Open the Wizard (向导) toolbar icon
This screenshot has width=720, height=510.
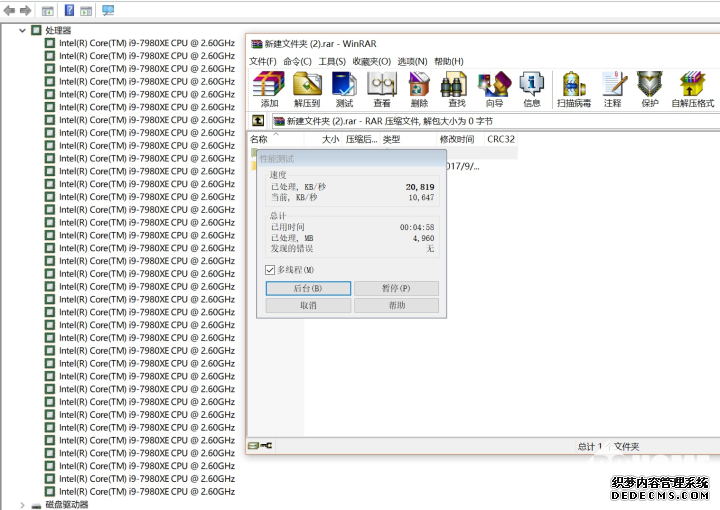(495, 90)
